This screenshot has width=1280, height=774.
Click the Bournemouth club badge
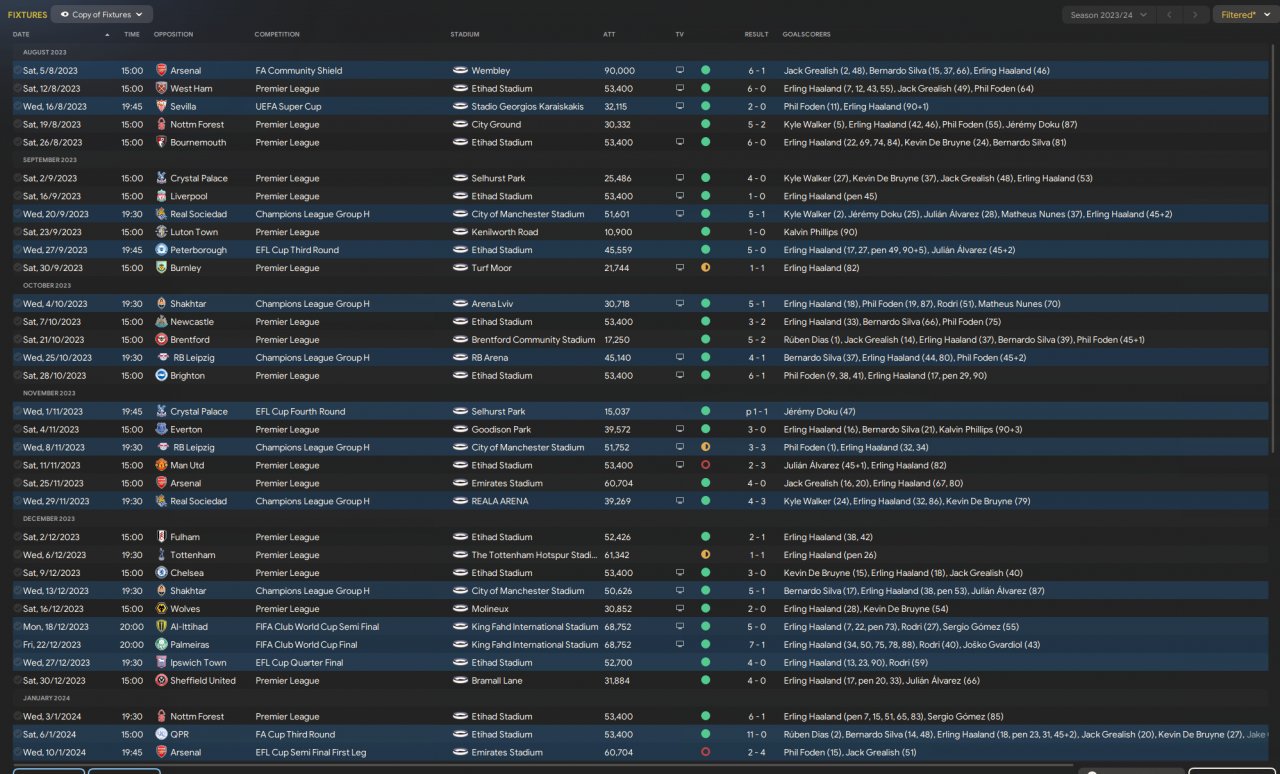(x=162, y=143)
